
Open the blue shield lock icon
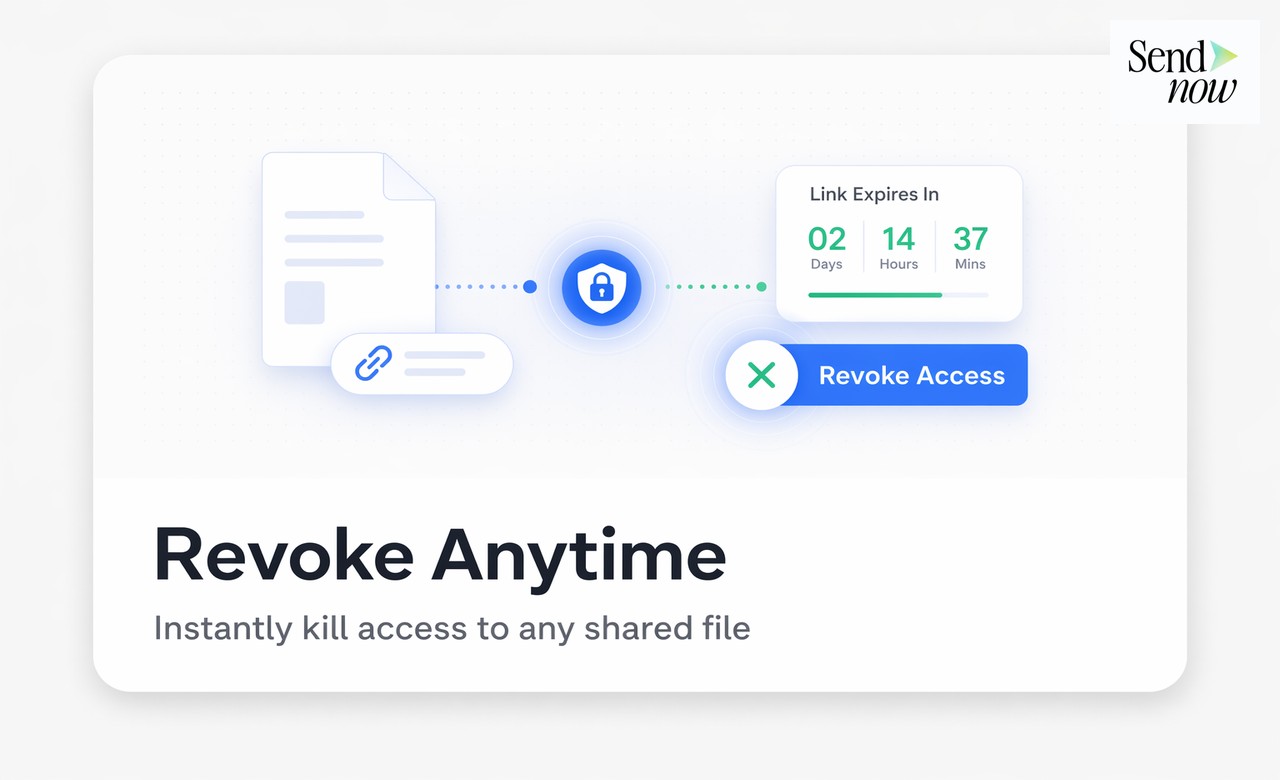[x=600, y=287]
